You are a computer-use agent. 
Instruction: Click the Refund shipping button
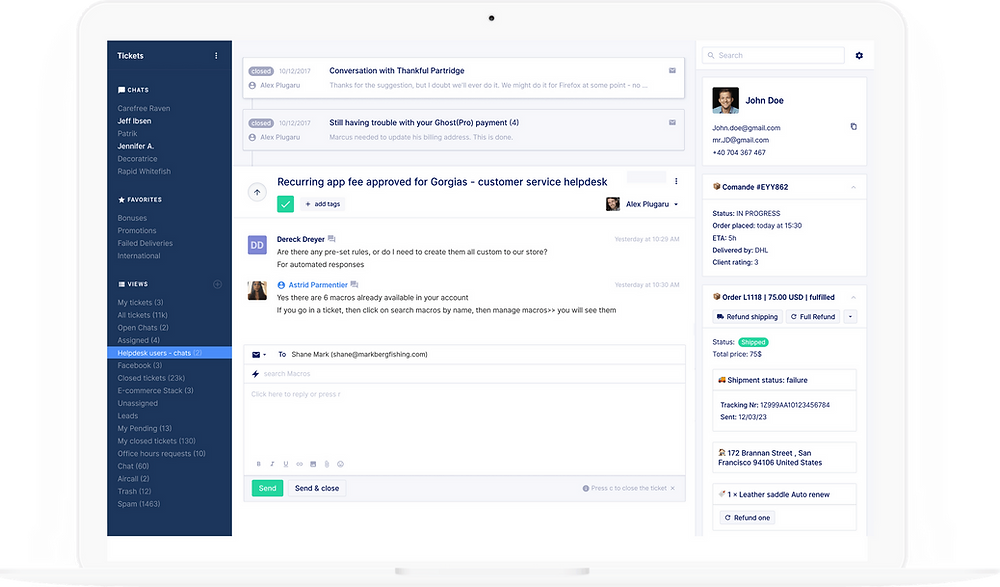747,316
